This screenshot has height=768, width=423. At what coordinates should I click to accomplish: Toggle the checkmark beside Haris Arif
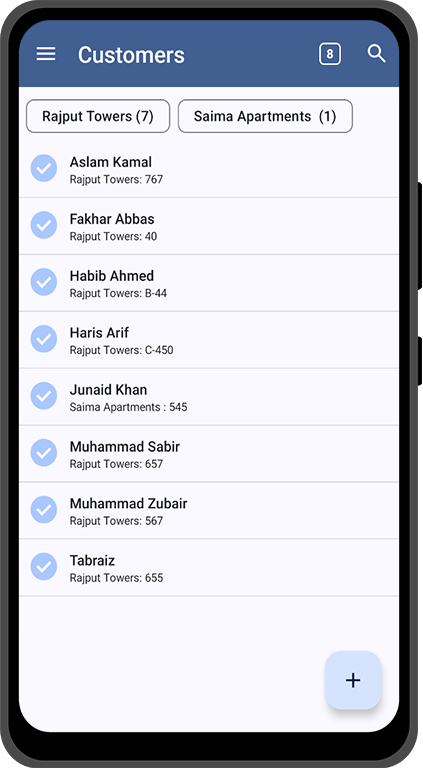(44, 338)
